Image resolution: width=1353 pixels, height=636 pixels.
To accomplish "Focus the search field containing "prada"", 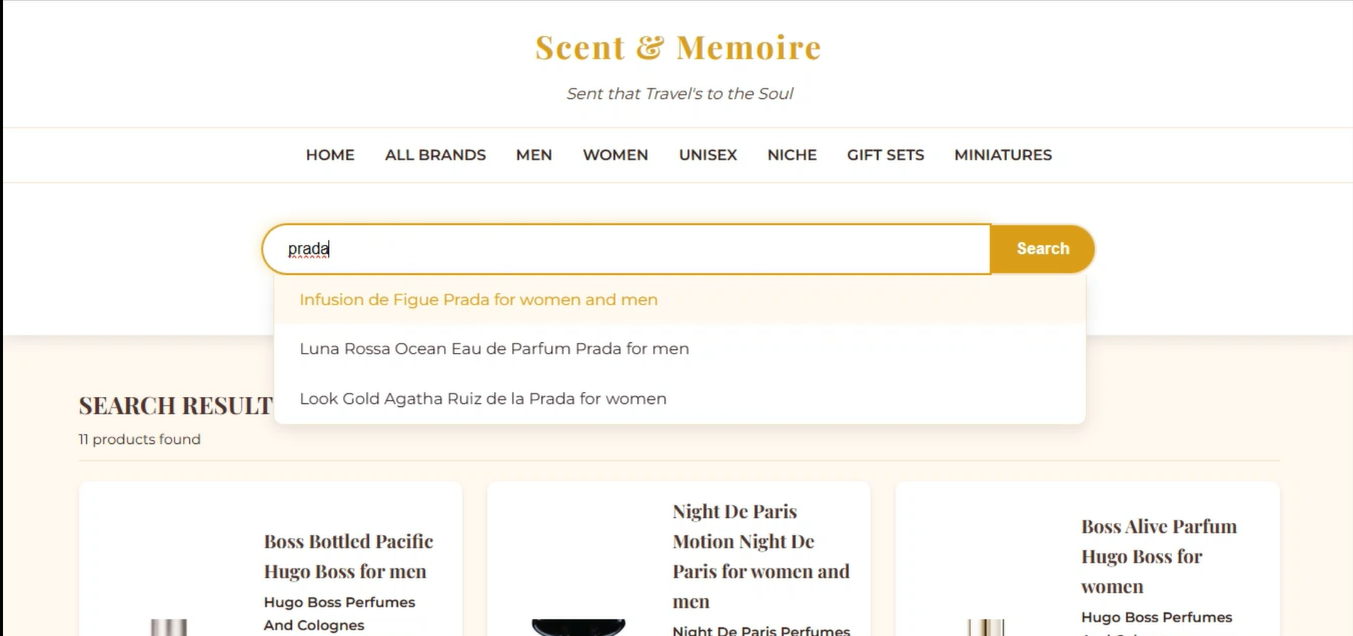I will (626, 249).
